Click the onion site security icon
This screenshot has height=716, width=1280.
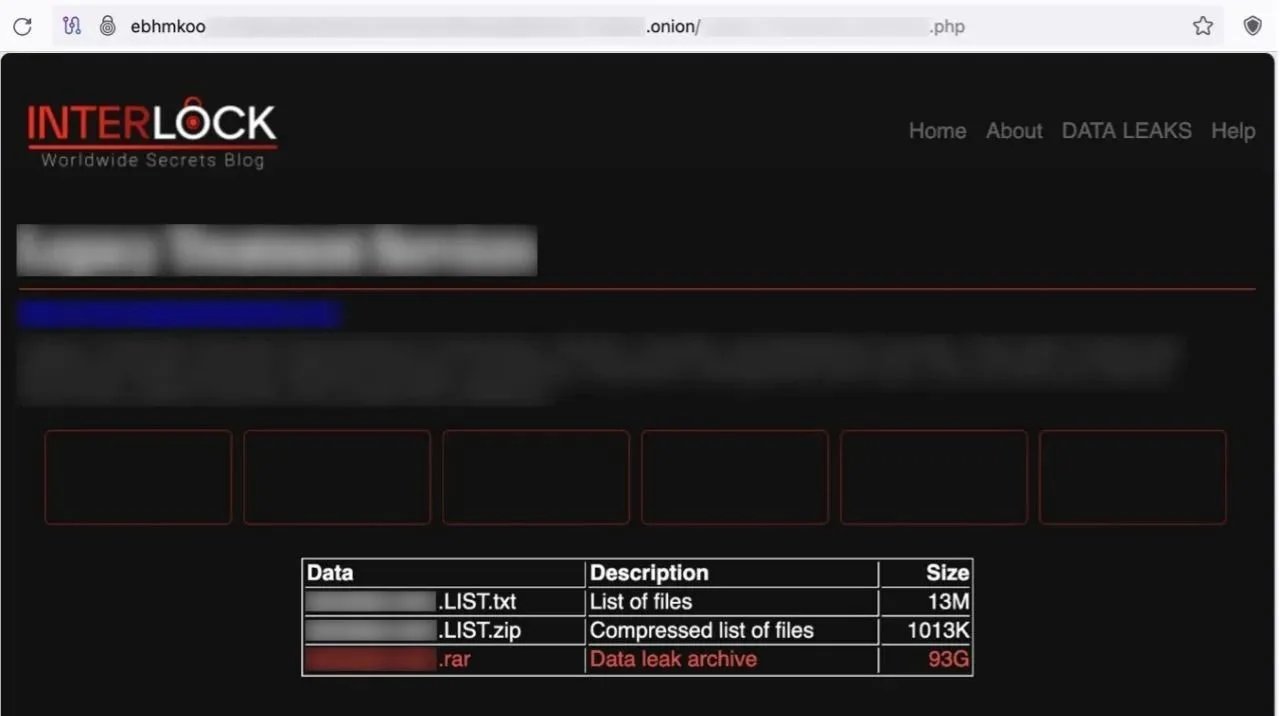click(107, 26)
